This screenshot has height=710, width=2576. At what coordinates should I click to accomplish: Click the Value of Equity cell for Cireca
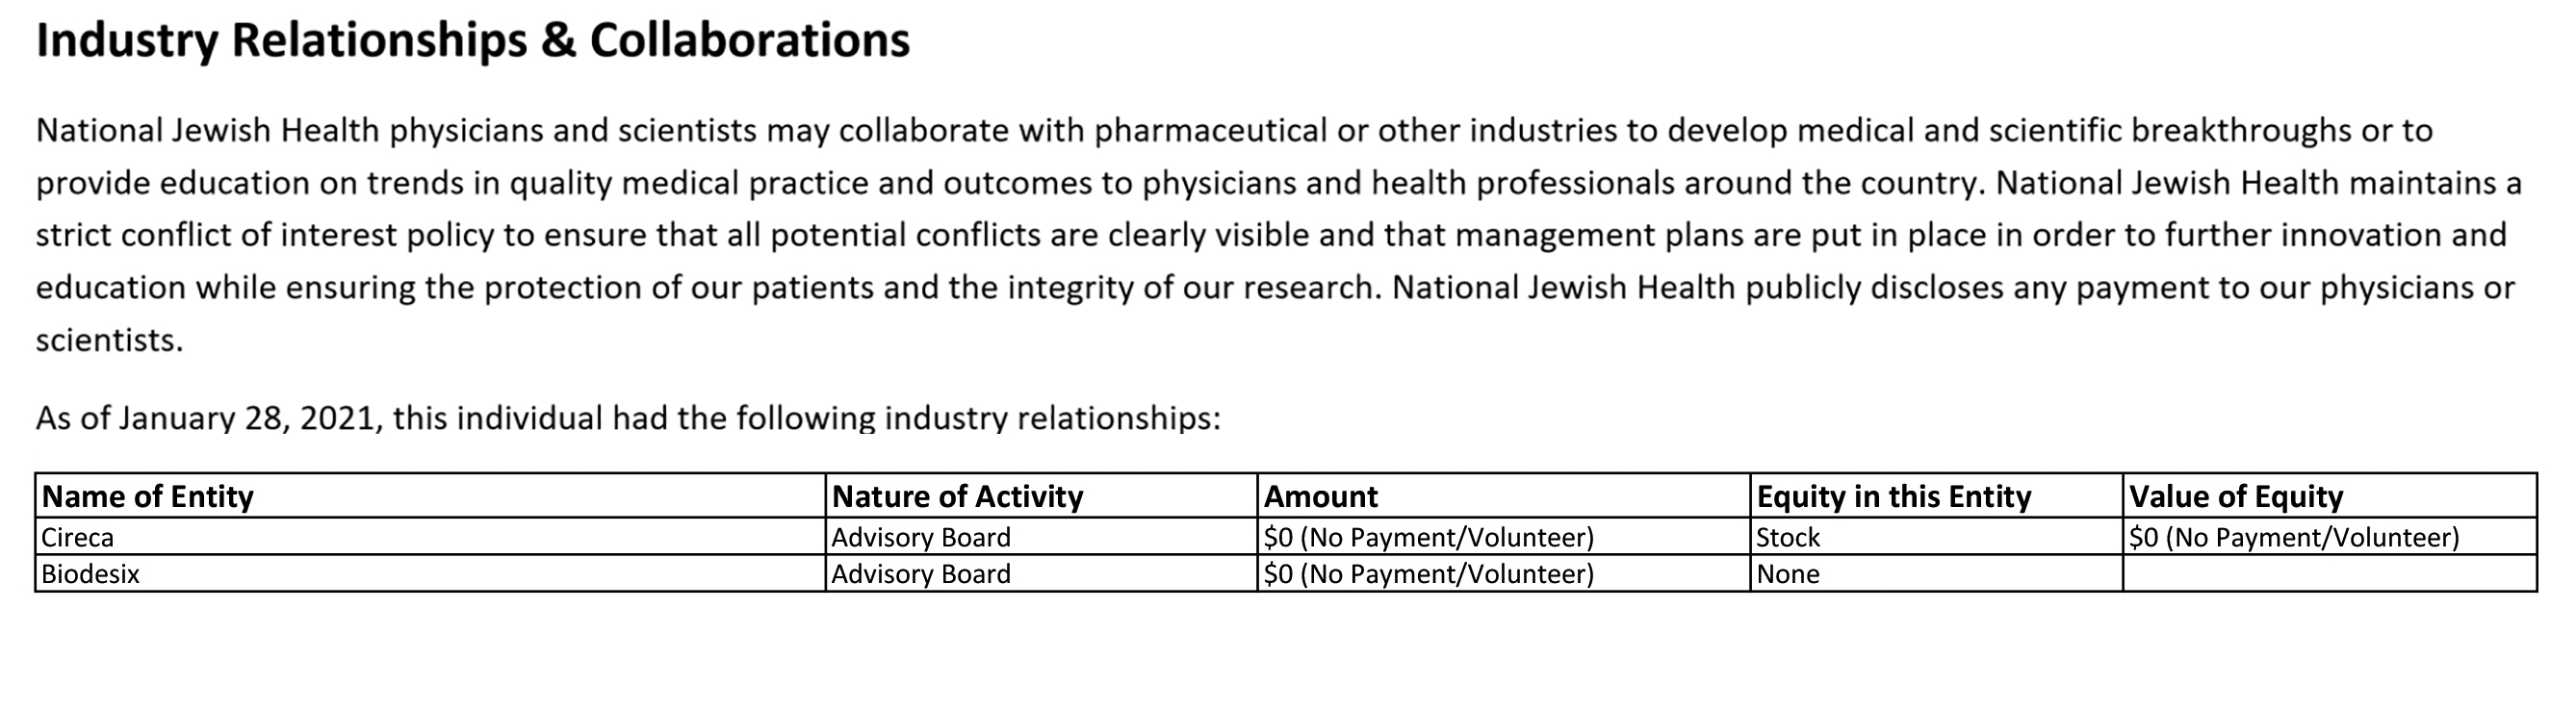(2293, 538)
